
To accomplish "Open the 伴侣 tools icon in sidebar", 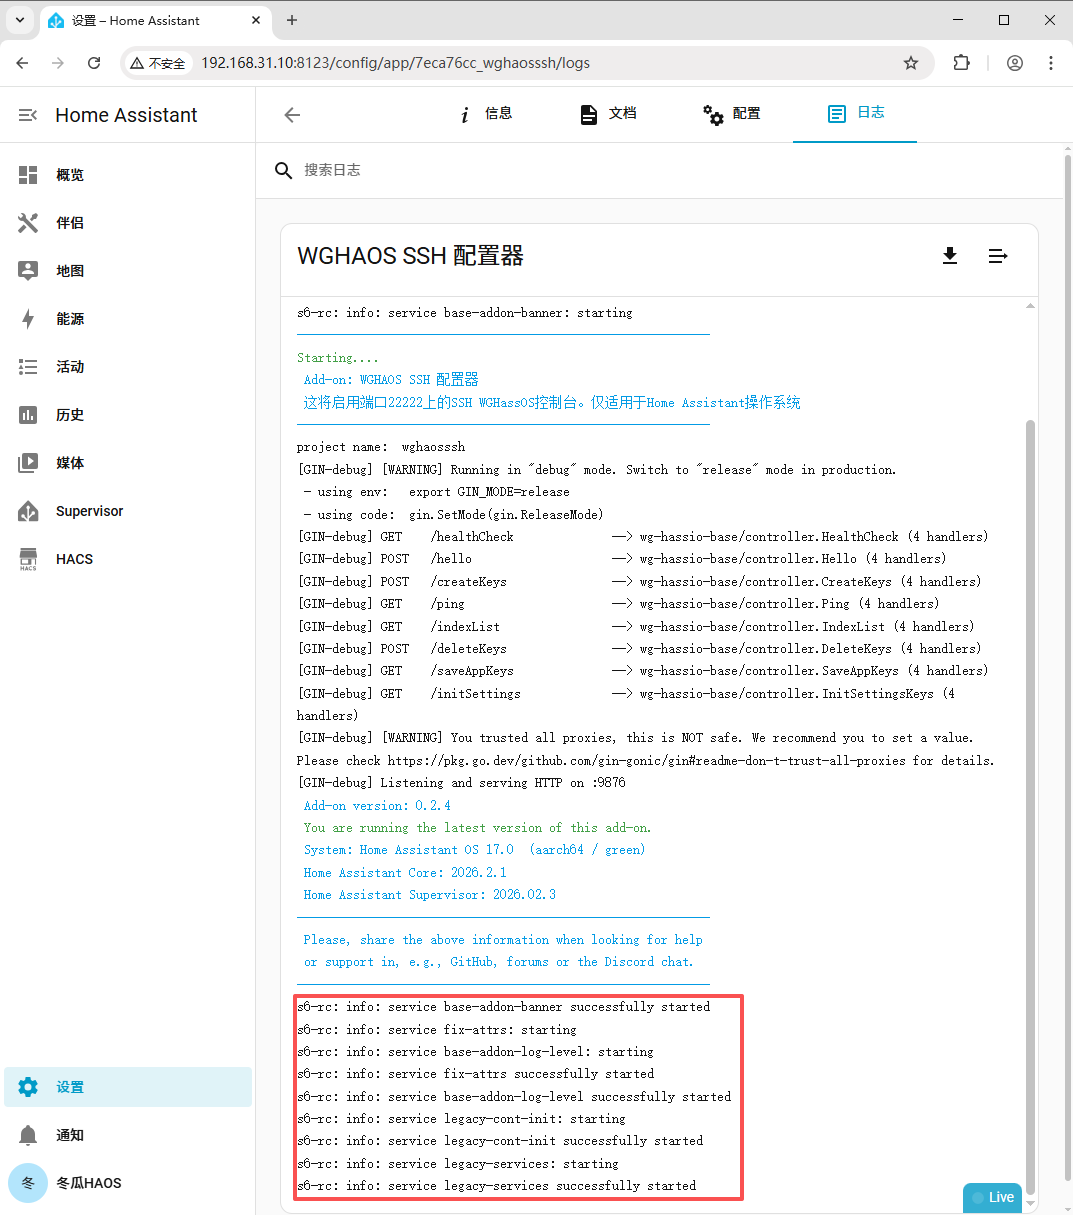I will 28,223.
